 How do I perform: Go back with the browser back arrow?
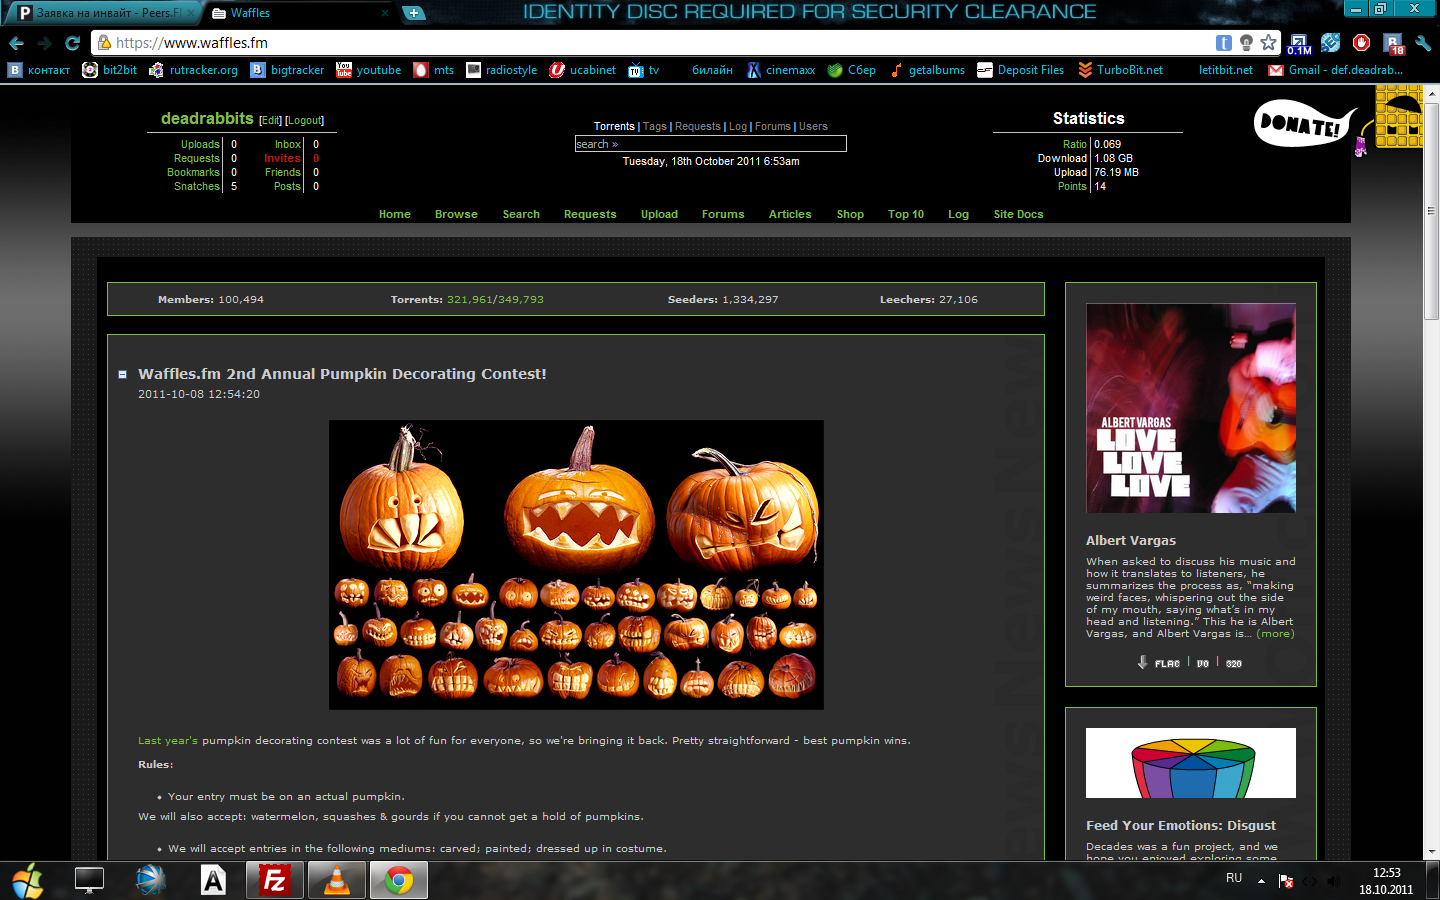pyautogui.click(x=16, y=43)
